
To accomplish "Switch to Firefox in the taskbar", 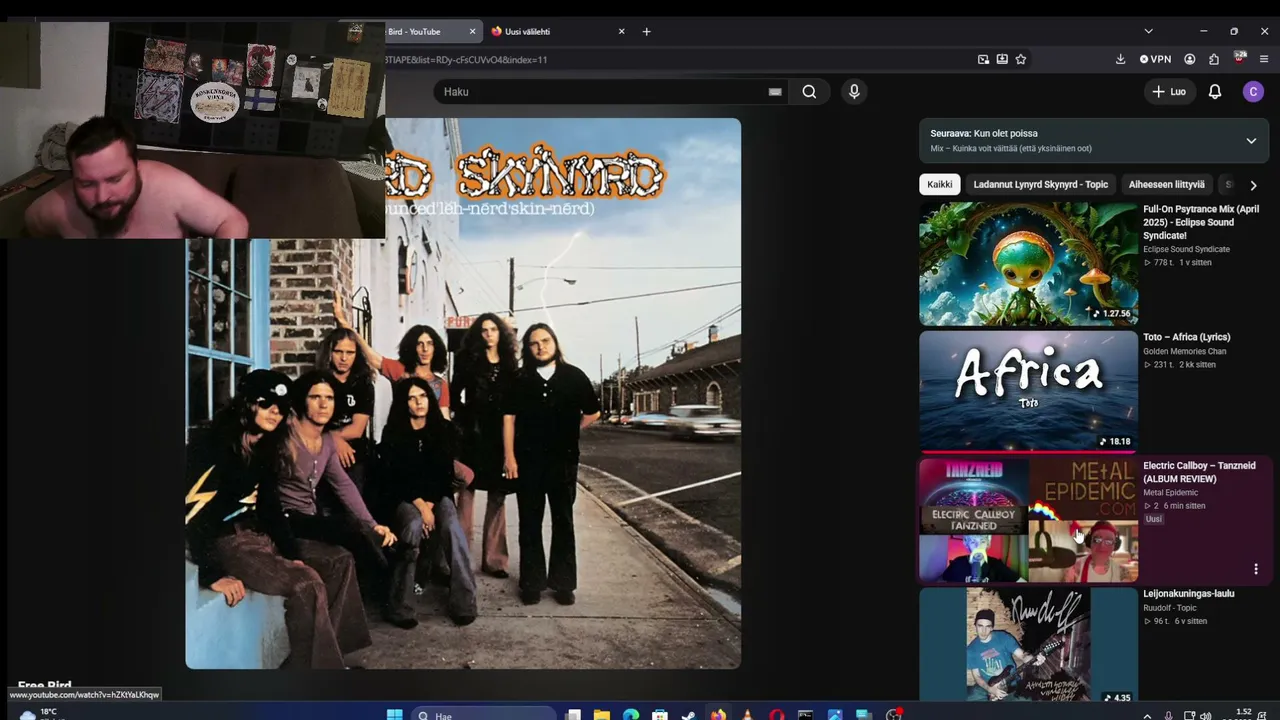I will coord(718,715).
